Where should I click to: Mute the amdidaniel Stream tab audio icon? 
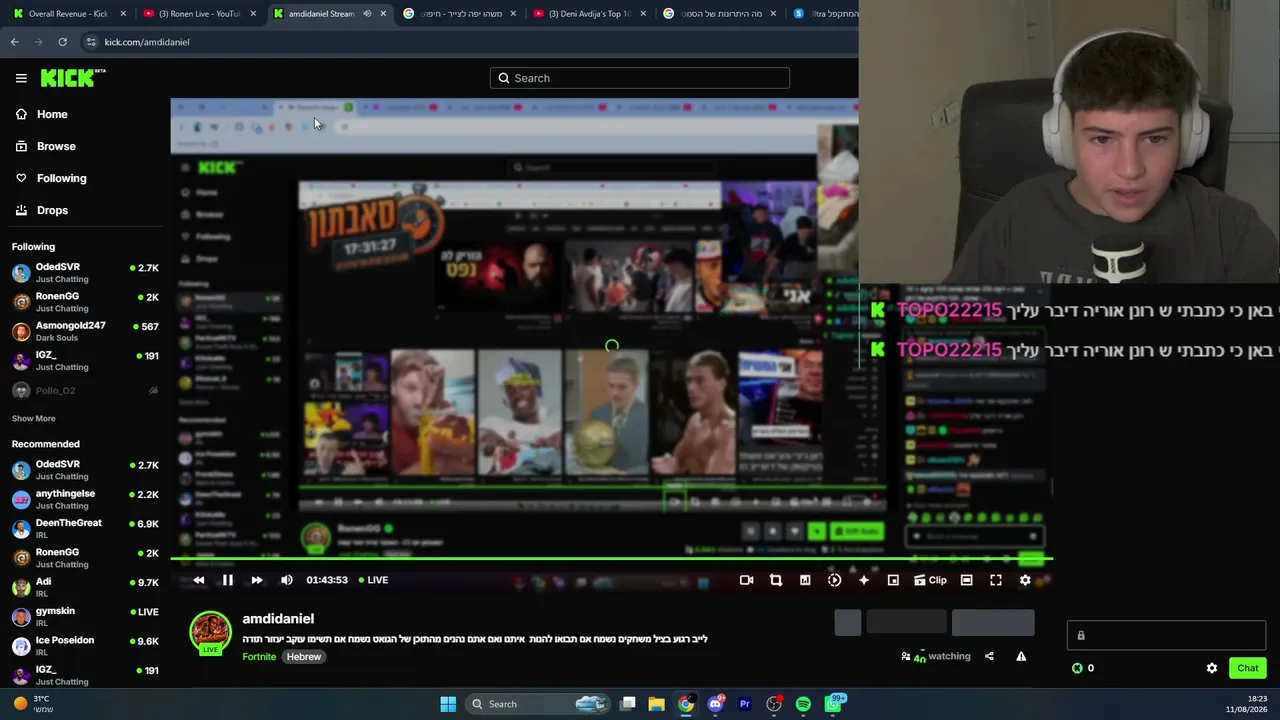(x=367, y=14)
